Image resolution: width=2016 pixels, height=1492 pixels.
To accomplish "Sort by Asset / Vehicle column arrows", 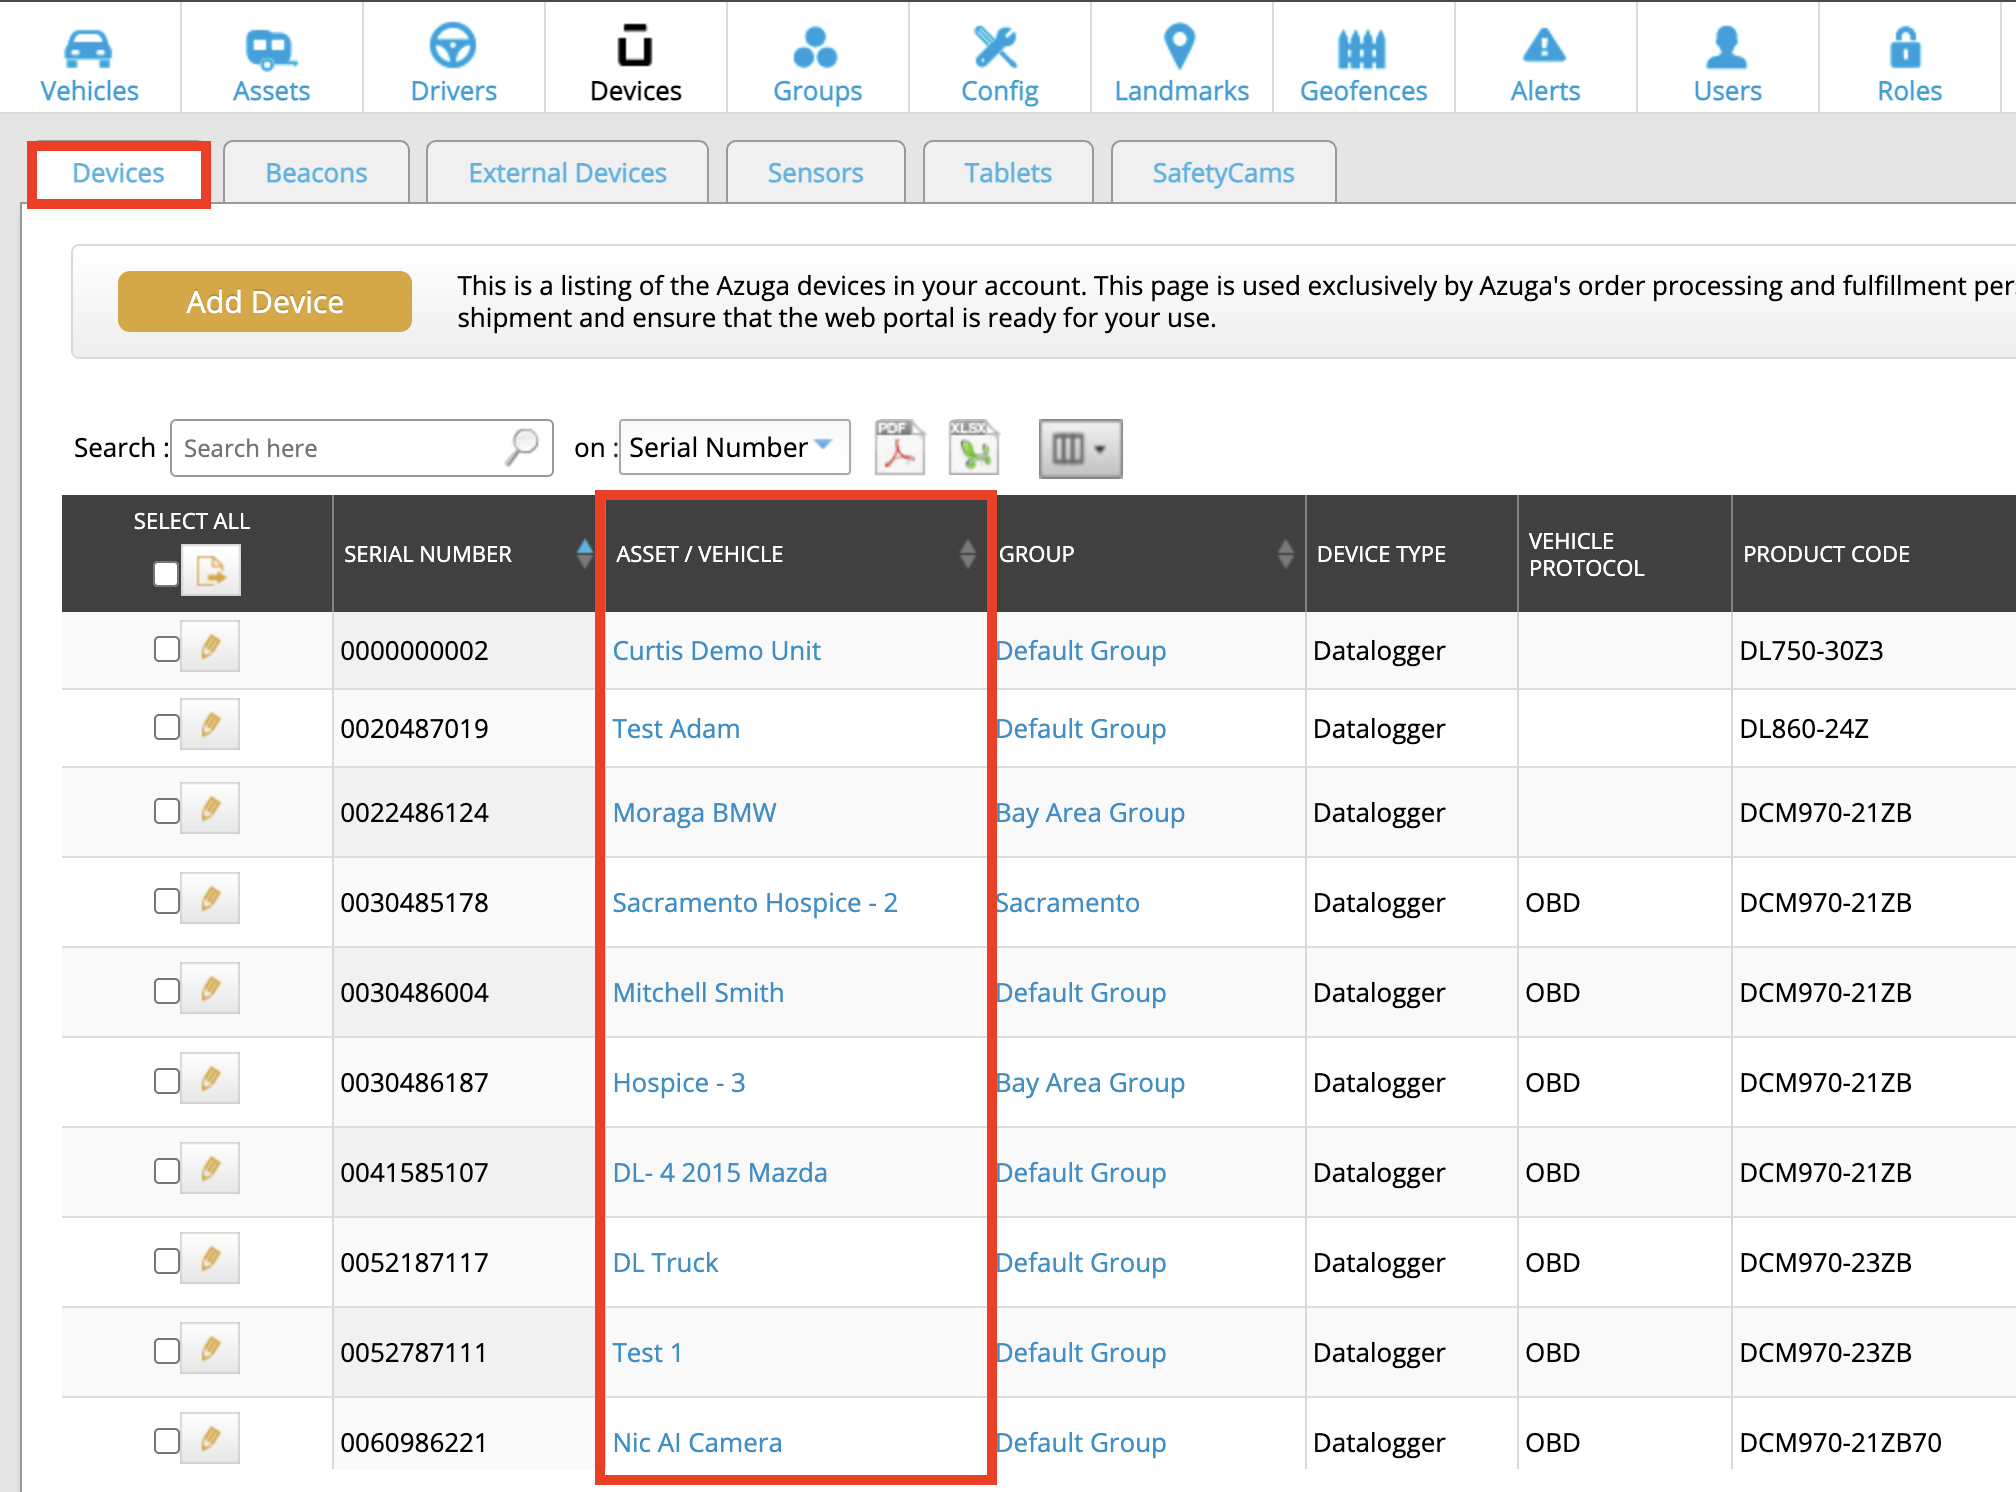I will 967,554.
